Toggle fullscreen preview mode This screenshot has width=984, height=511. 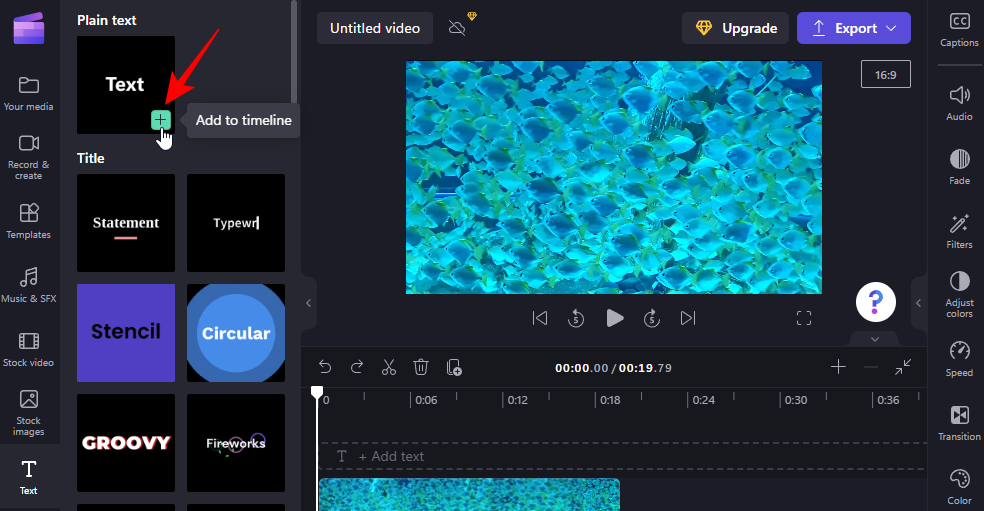click(x=804, y=318)
